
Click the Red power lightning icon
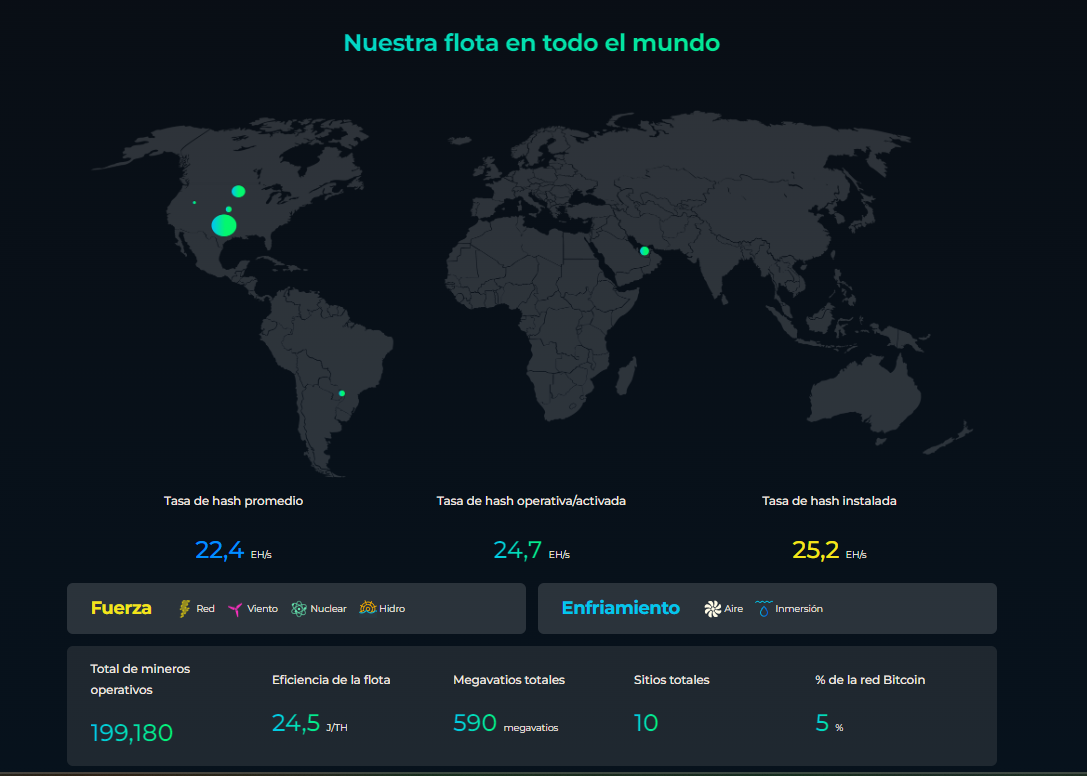click(184, 608)
